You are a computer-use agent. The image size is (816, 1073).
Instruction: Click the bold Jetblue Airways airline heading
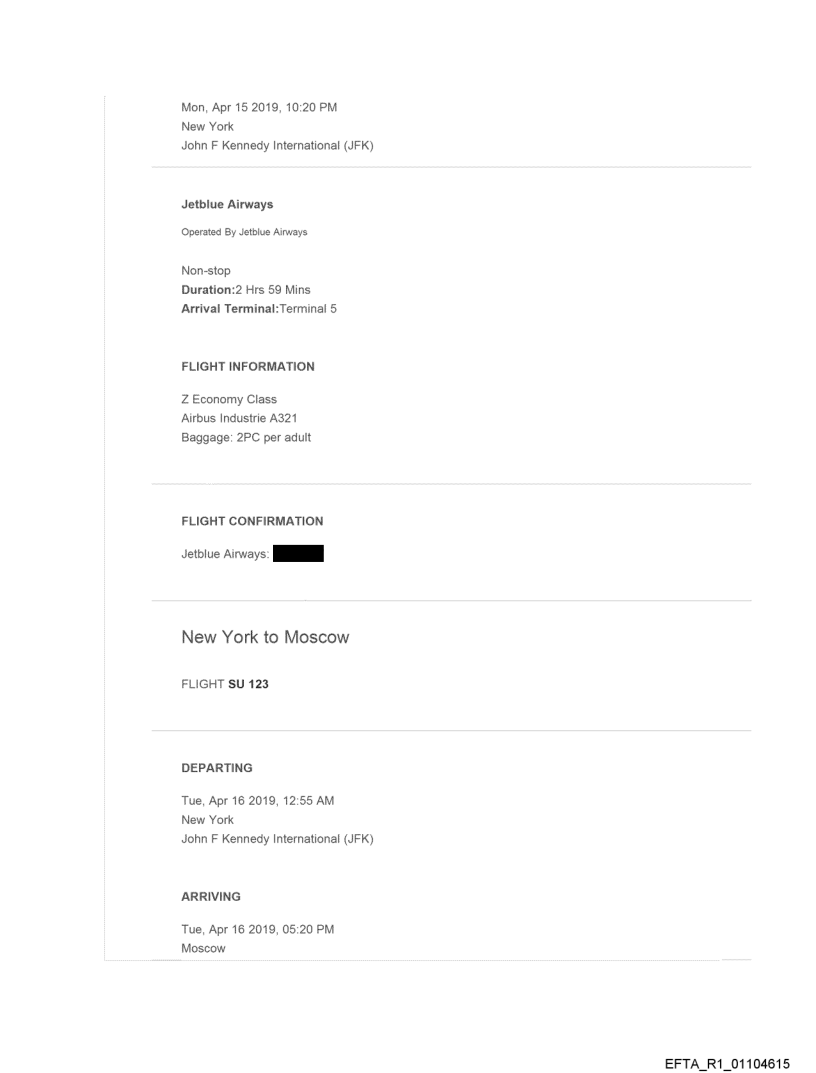pos(227,205)
